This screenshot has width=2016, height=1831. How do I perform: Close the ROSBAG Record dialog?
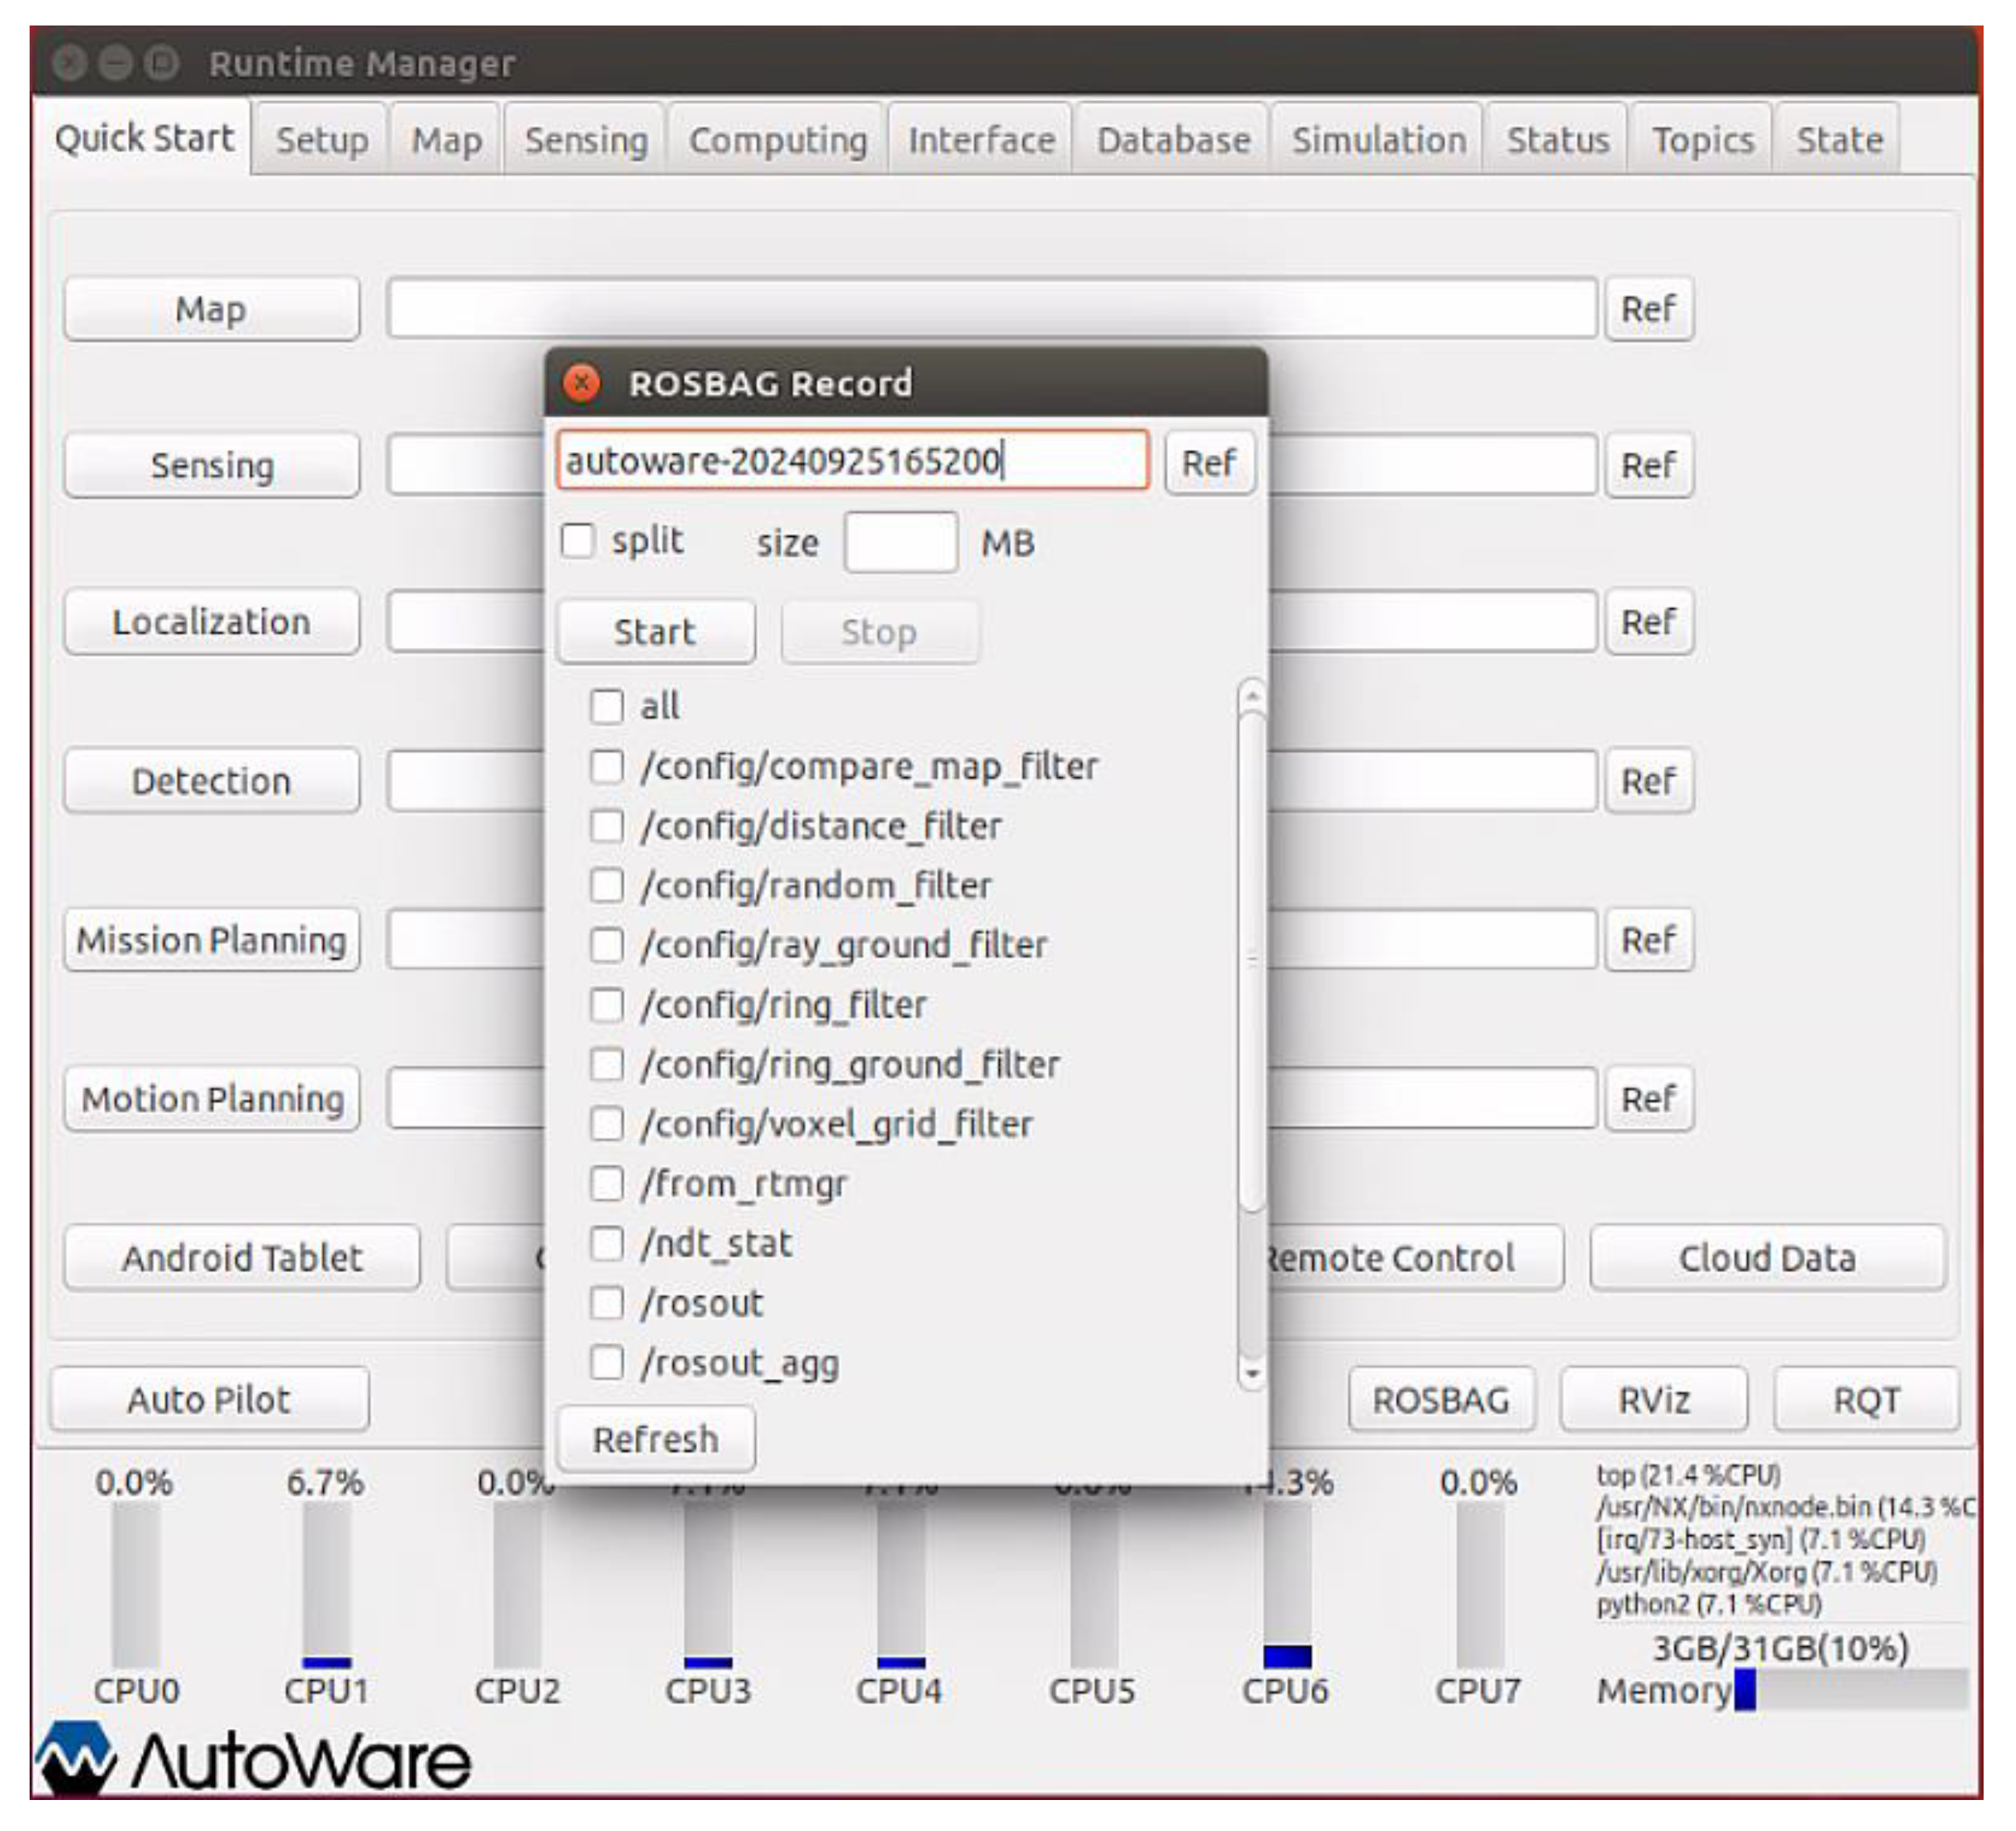[581, 382]
